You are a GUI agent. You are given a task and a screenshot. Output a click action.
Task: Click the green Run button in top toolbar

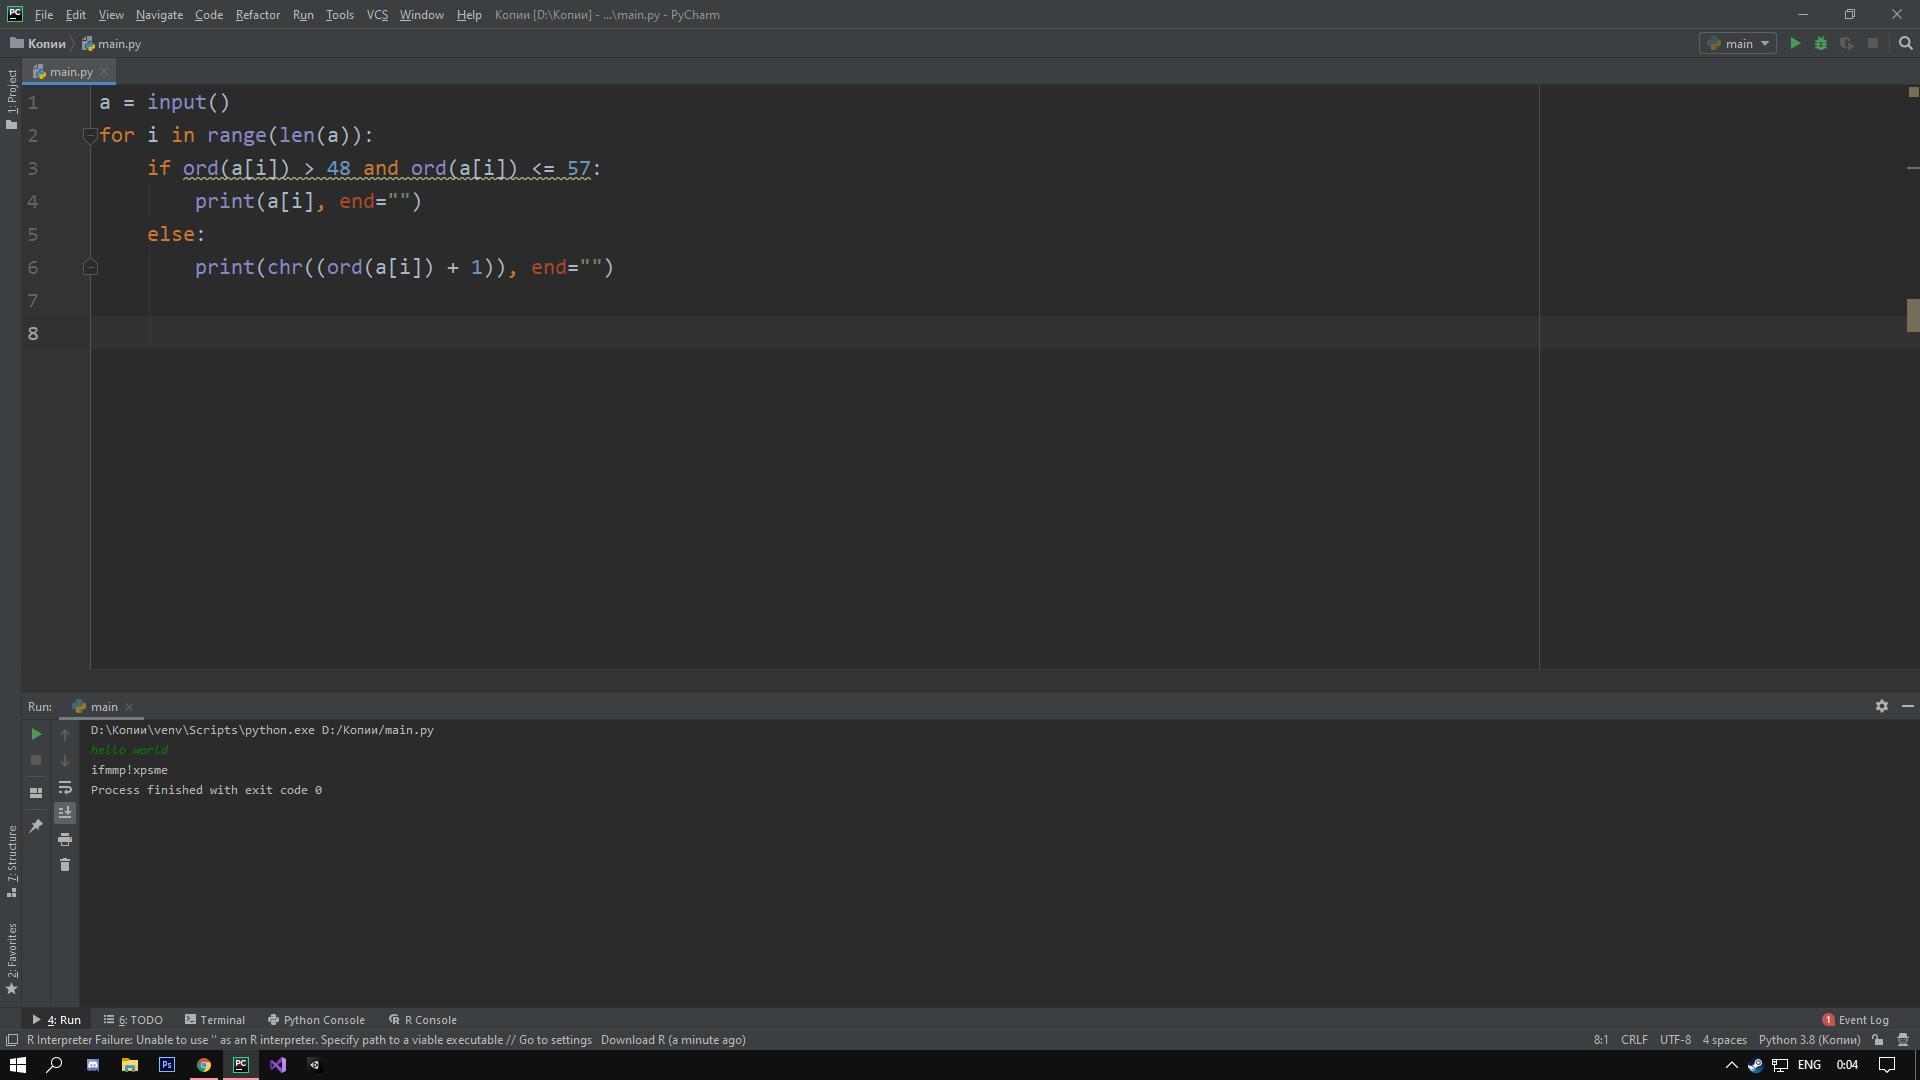(x=1795, y=43)
